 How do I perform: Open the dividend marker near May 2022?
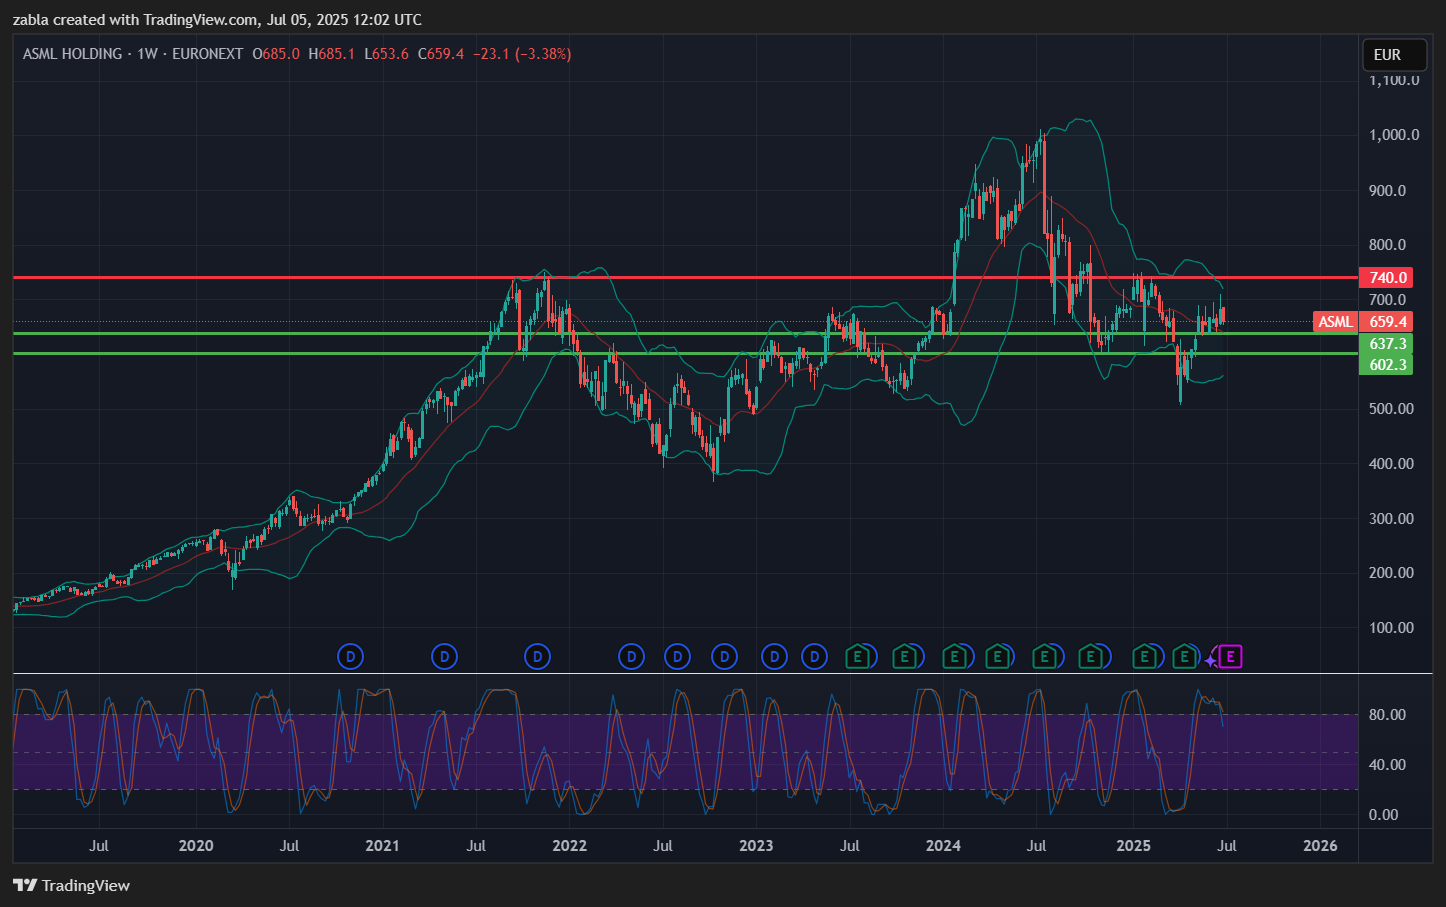pos(631,657)
